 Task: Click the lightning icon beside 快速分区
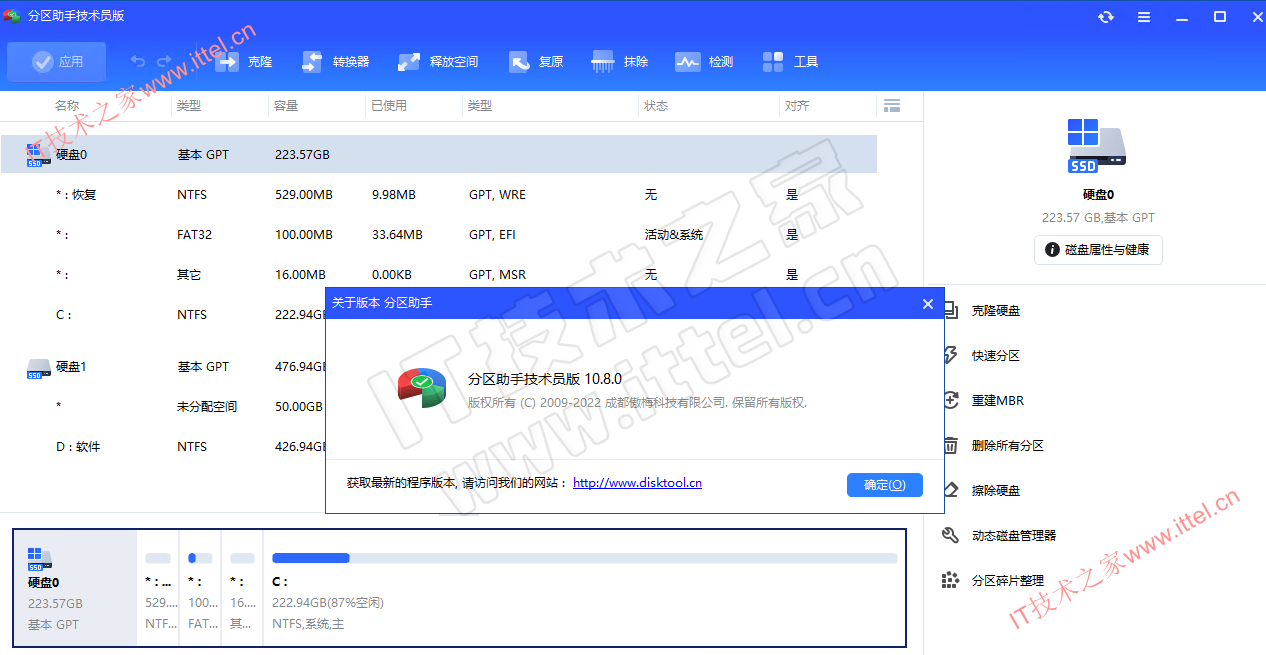tap(951, 355)
